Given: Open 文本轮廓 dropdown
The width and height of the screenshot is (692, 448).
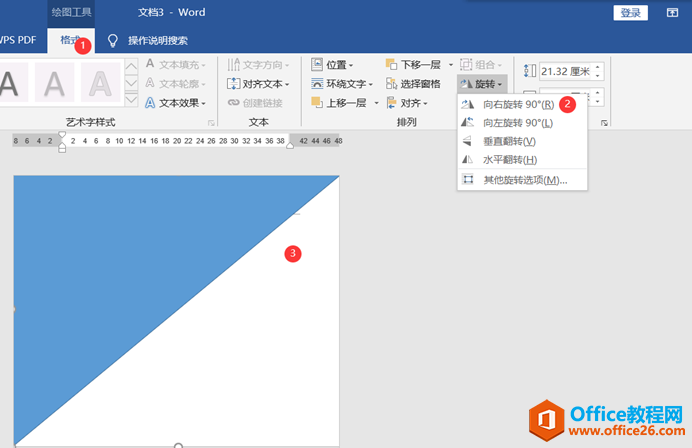Looking at the screenshot, I should 176,83.
